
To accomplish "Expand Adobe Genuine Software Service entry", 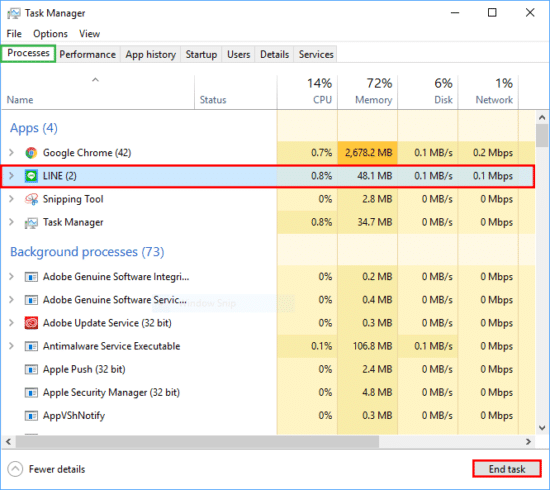I will pyautogui.click(x=11, y=300).
